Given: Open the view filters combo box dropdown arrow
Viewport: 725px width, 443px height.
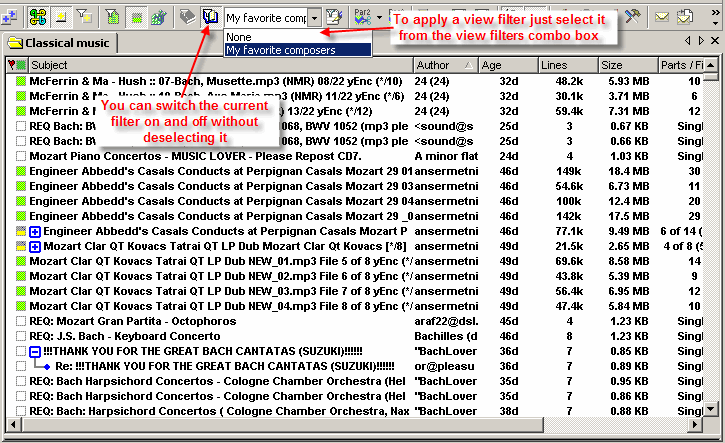Looking at the screenshot, I should coord(314,18).
